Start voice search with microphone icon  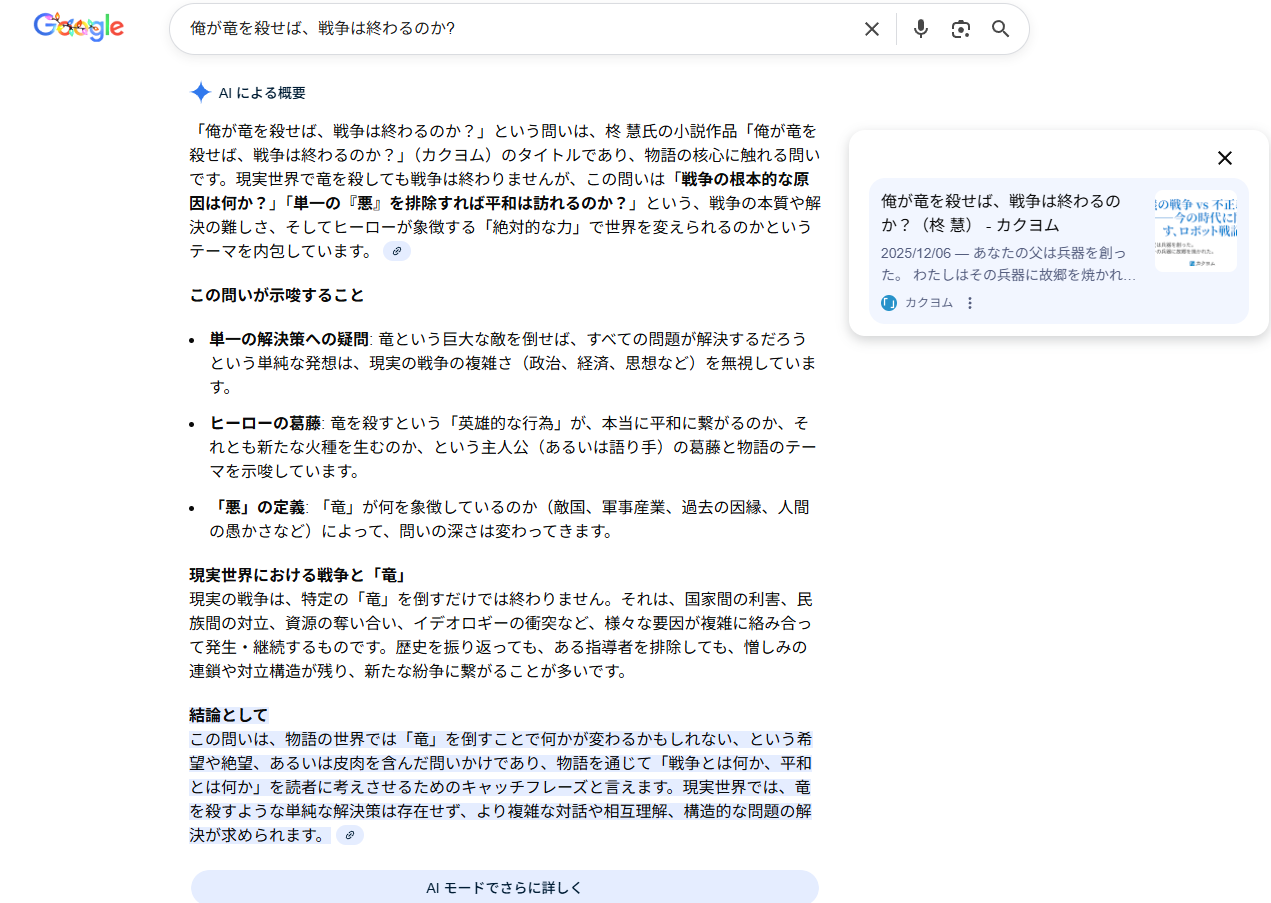point(920,29)
